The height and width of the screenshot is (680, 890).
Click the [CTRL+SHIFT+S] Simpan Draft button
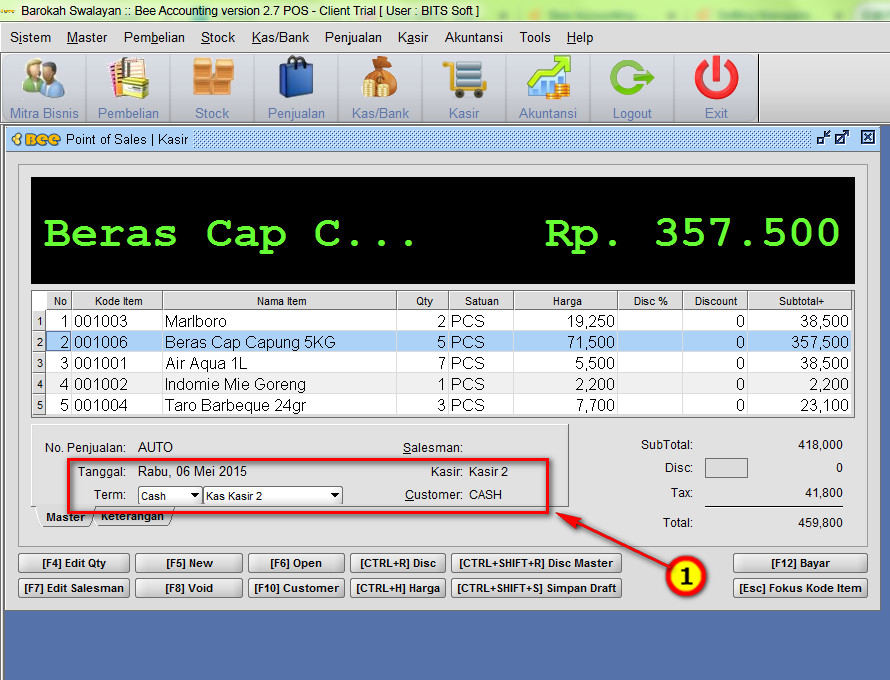point(536,588)
